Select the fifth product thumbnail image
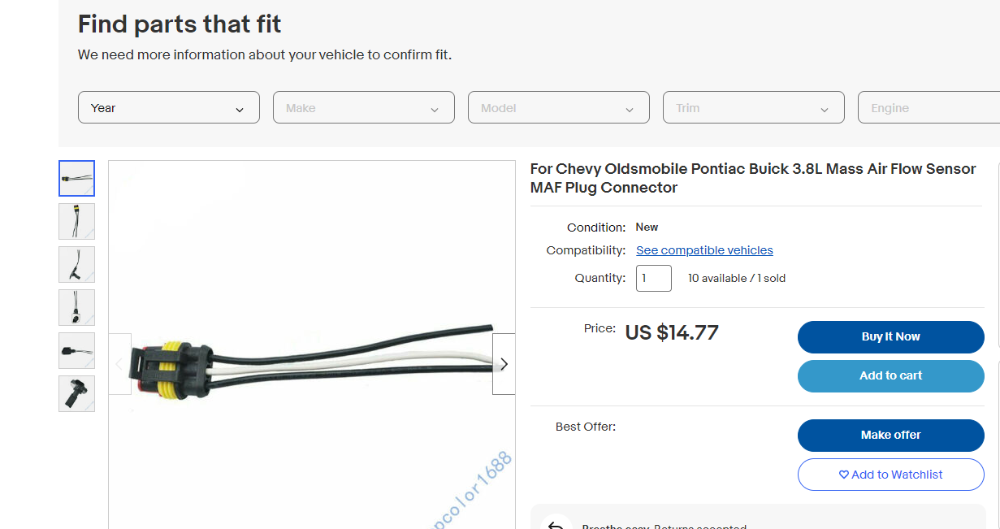The image size is (1000, 529). click(77, 350)
